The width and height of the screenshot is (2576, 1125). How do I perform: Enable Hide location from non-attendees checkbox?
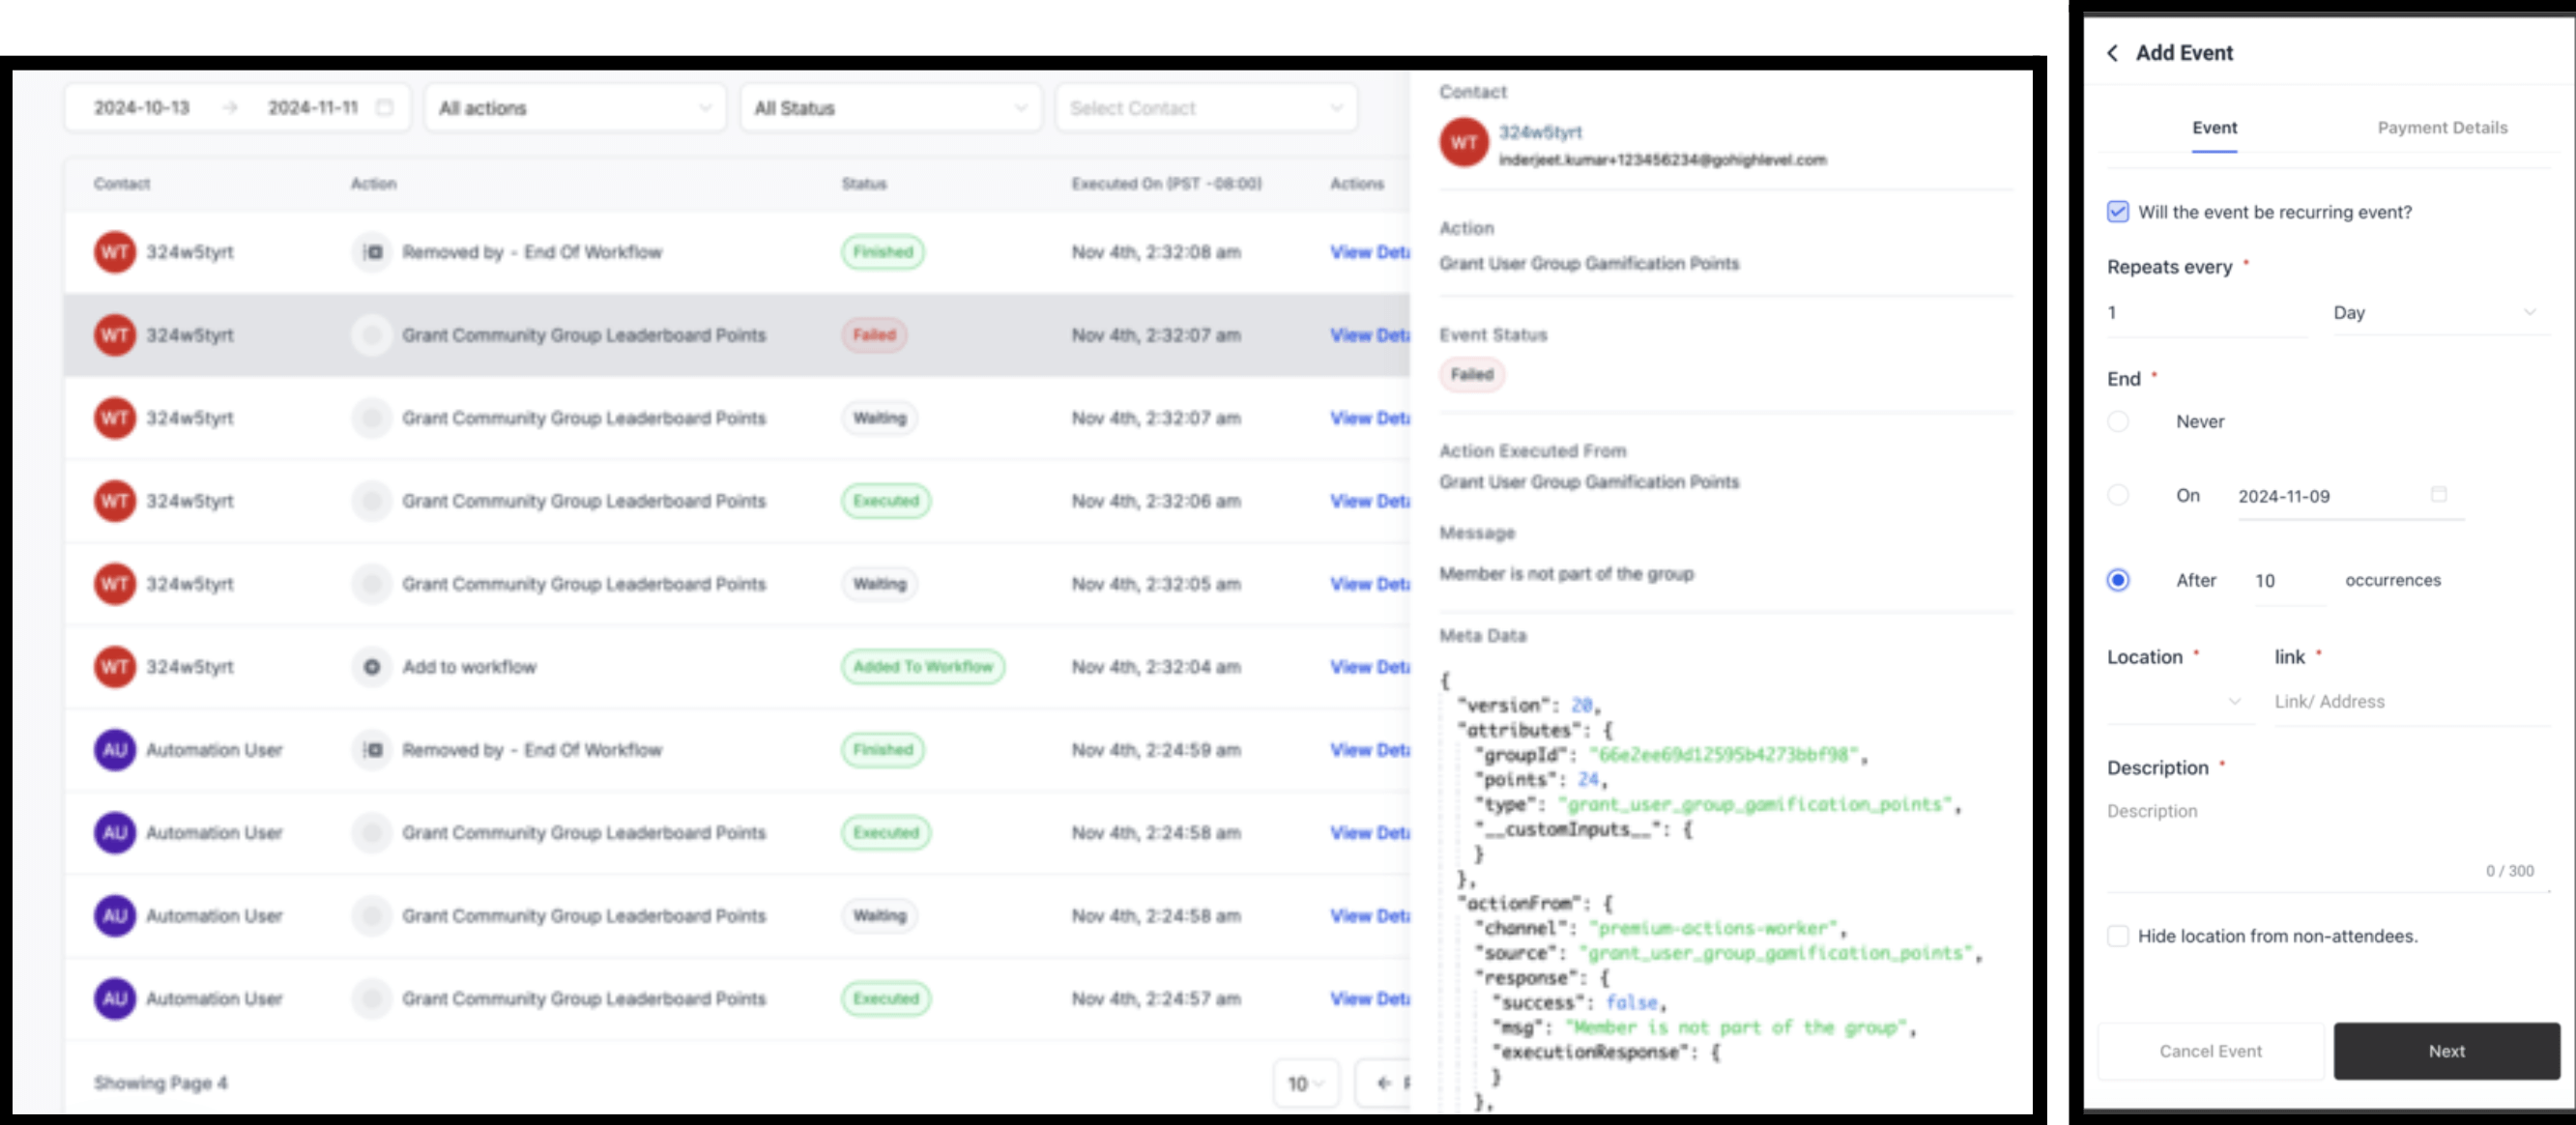point(2117,935)
